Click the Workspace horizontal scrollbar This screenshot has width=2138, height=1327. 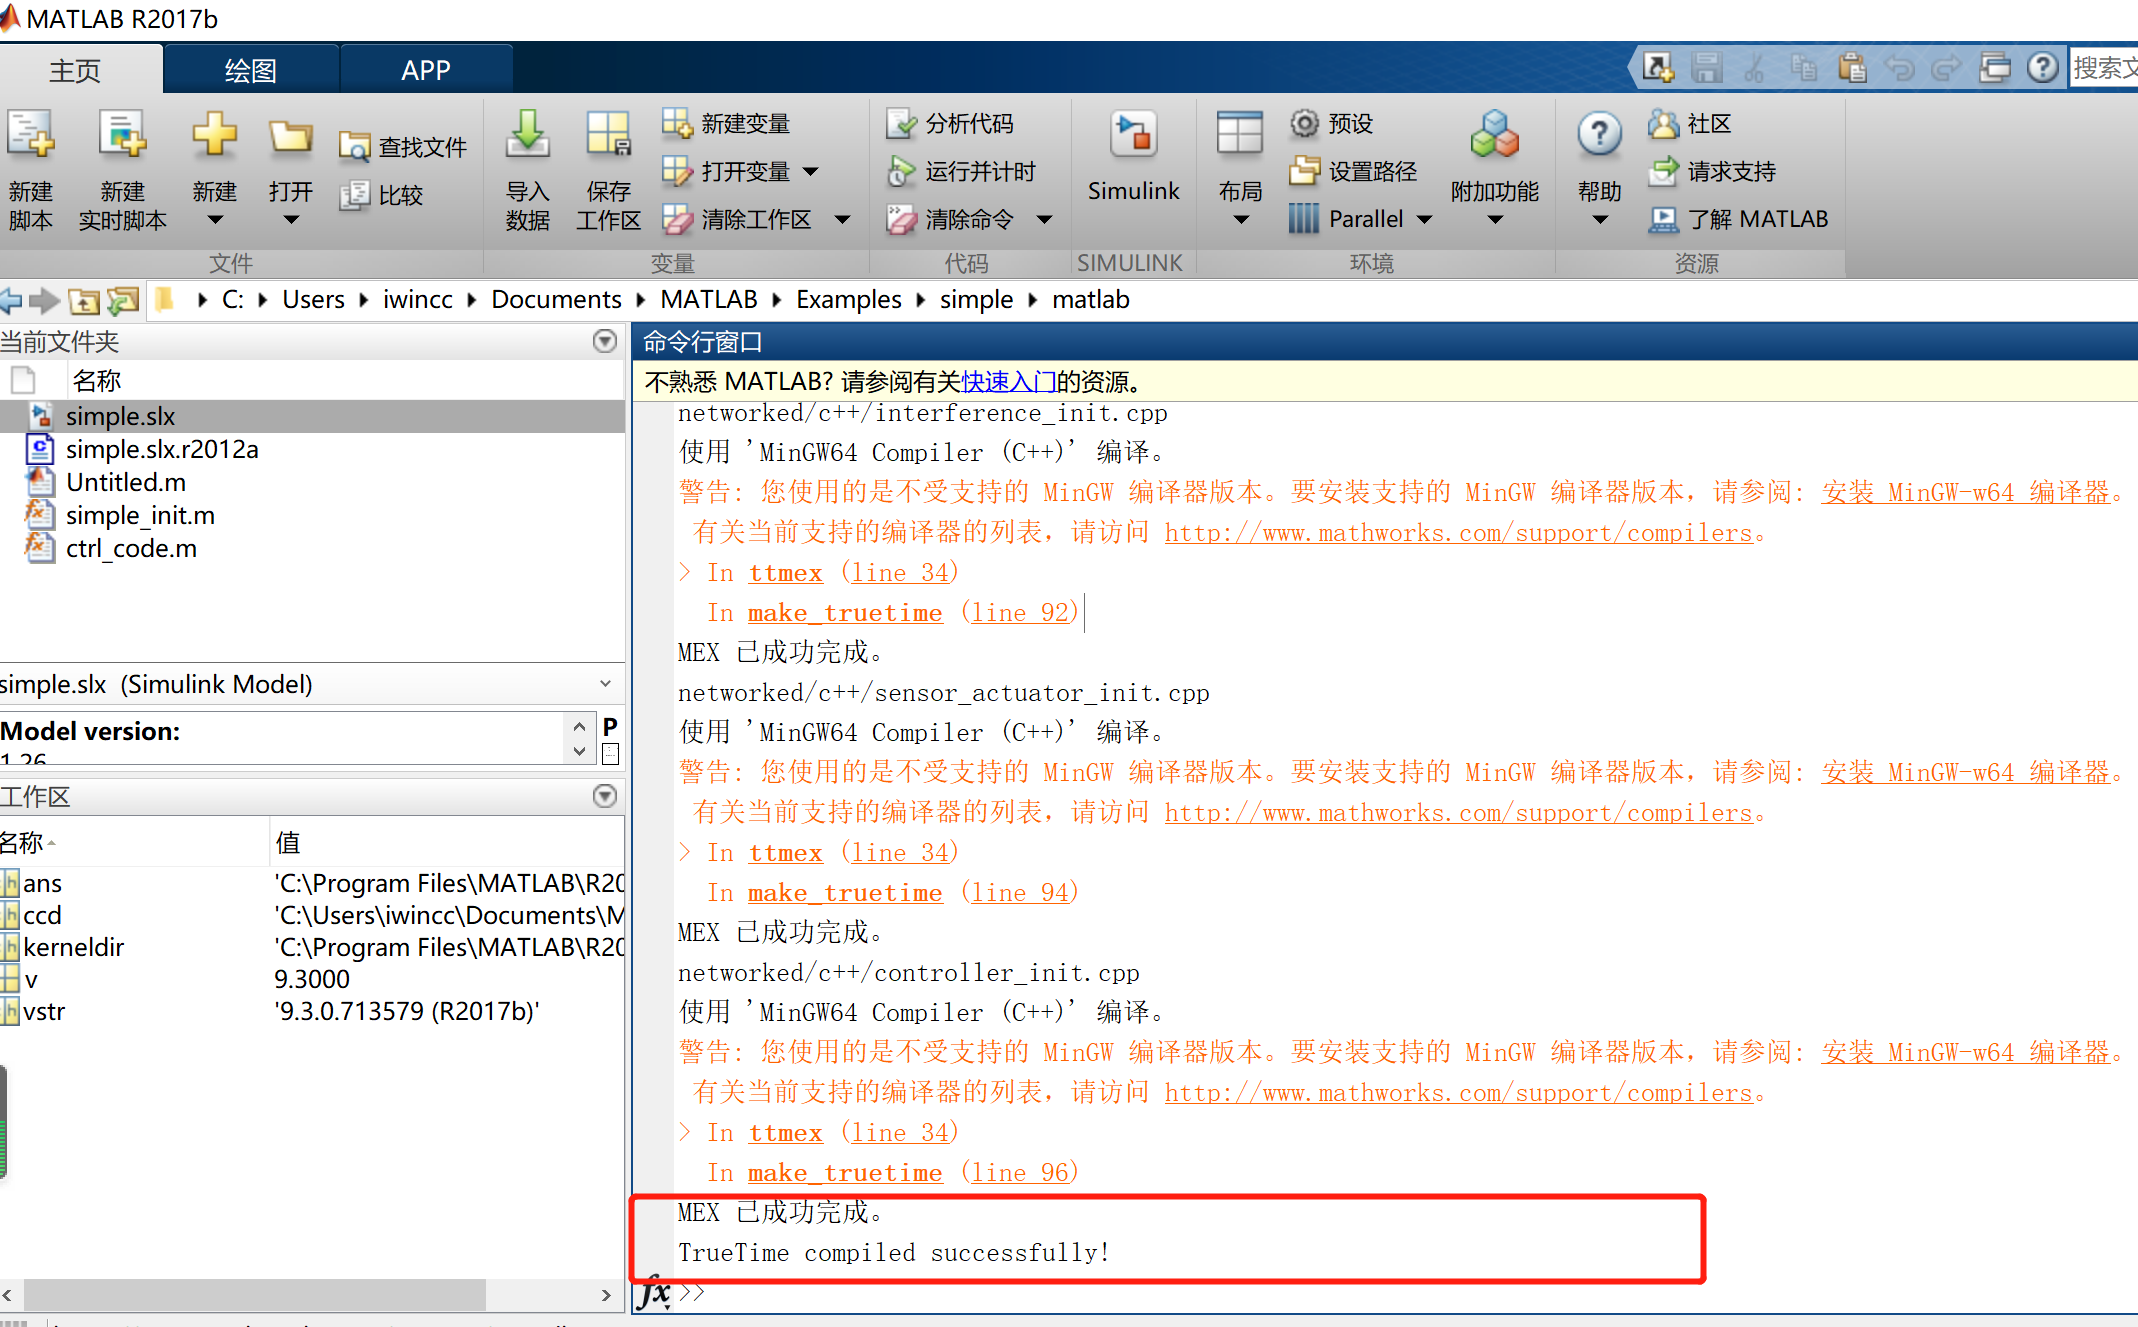pos(254,1294)
